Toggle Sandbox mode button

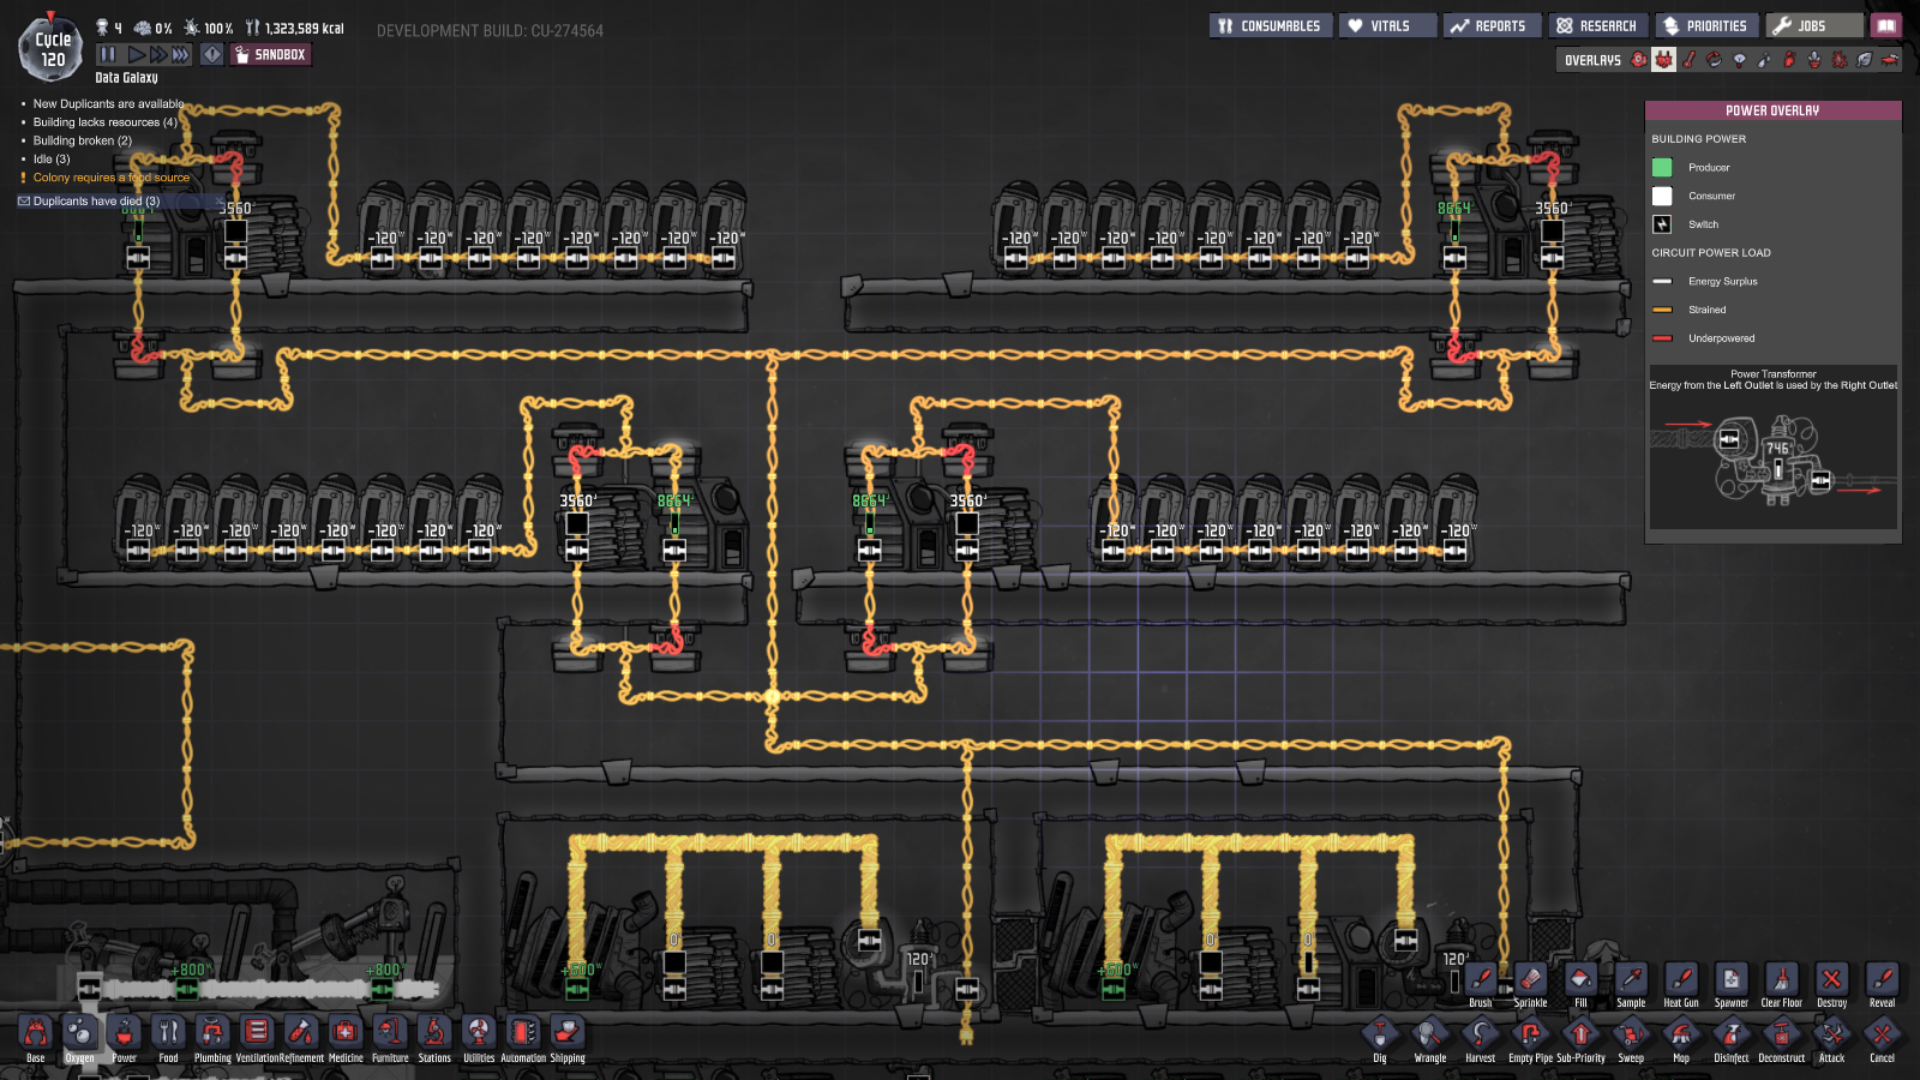pyautogui.click(x=271, y=54)
